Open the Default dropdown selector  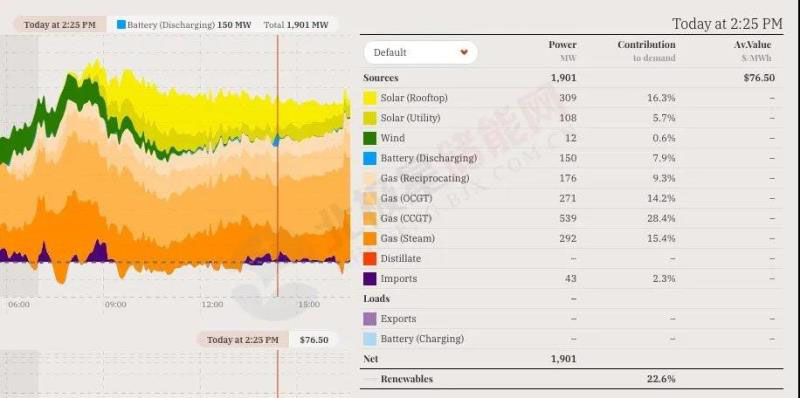(x=420, y=53)
